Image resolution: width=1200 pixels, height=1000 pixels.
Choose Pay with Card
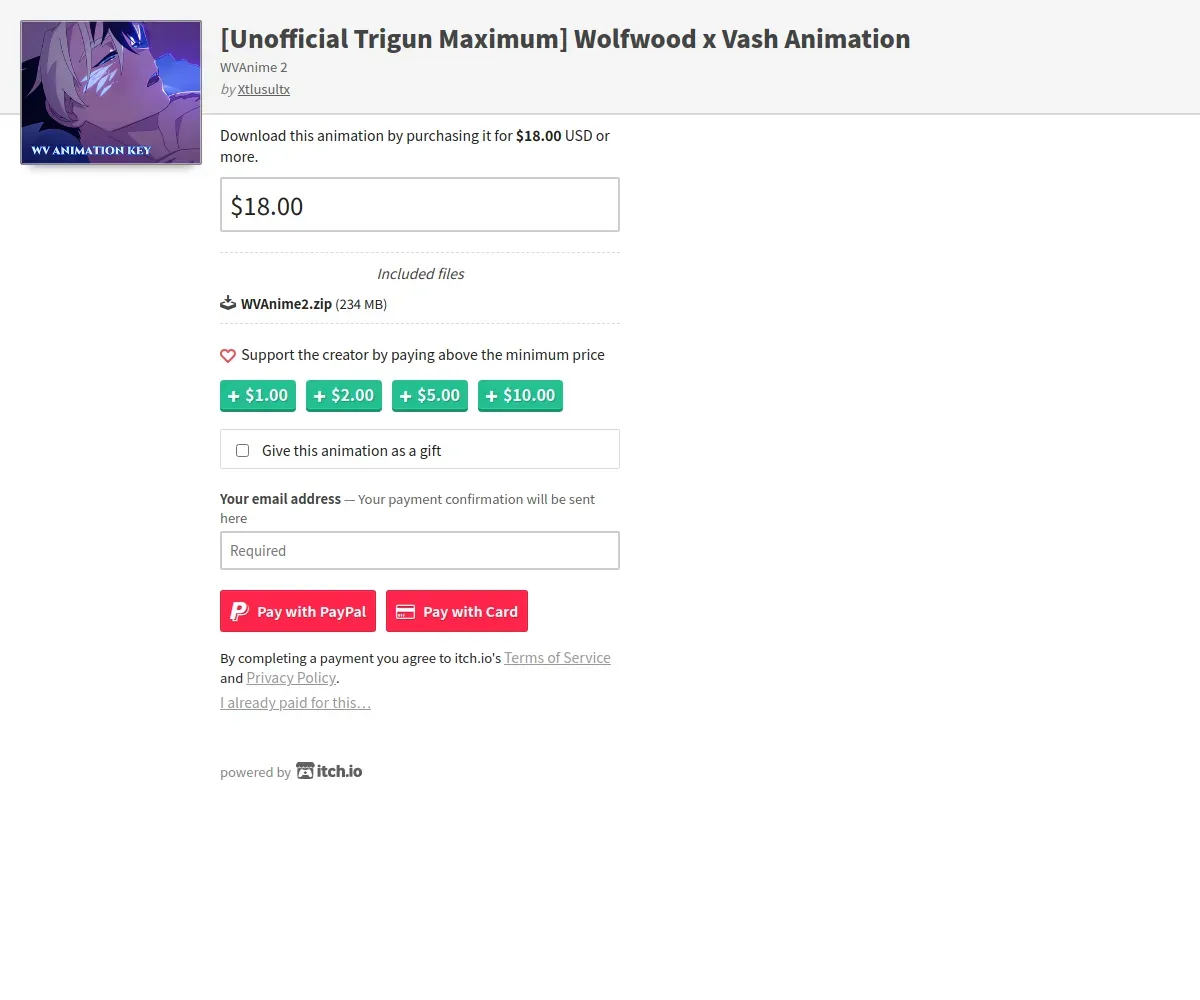457,611
